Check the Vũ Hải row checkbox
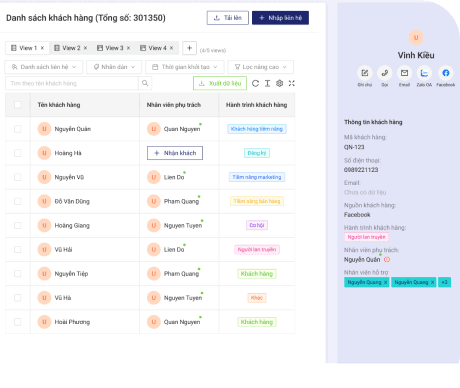The width and height of the screenshot is (460, 388). point(18,250)
